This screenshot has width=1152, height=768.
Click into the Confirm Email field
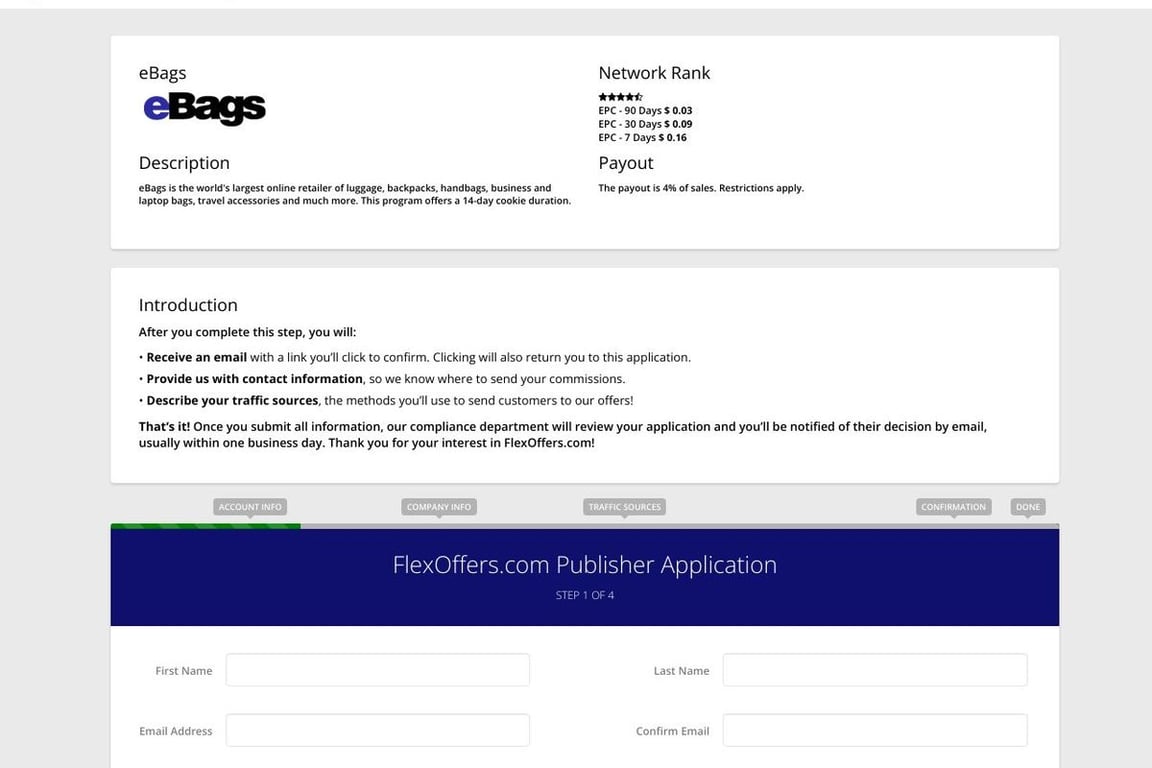click(x=874, y=730)
